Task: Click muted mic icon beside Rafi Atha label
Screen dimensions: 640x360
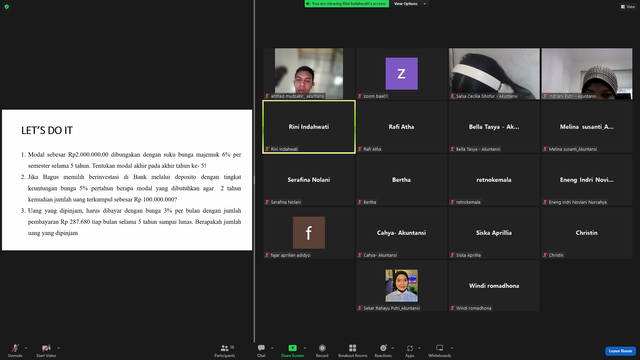Action: [360, 149]
